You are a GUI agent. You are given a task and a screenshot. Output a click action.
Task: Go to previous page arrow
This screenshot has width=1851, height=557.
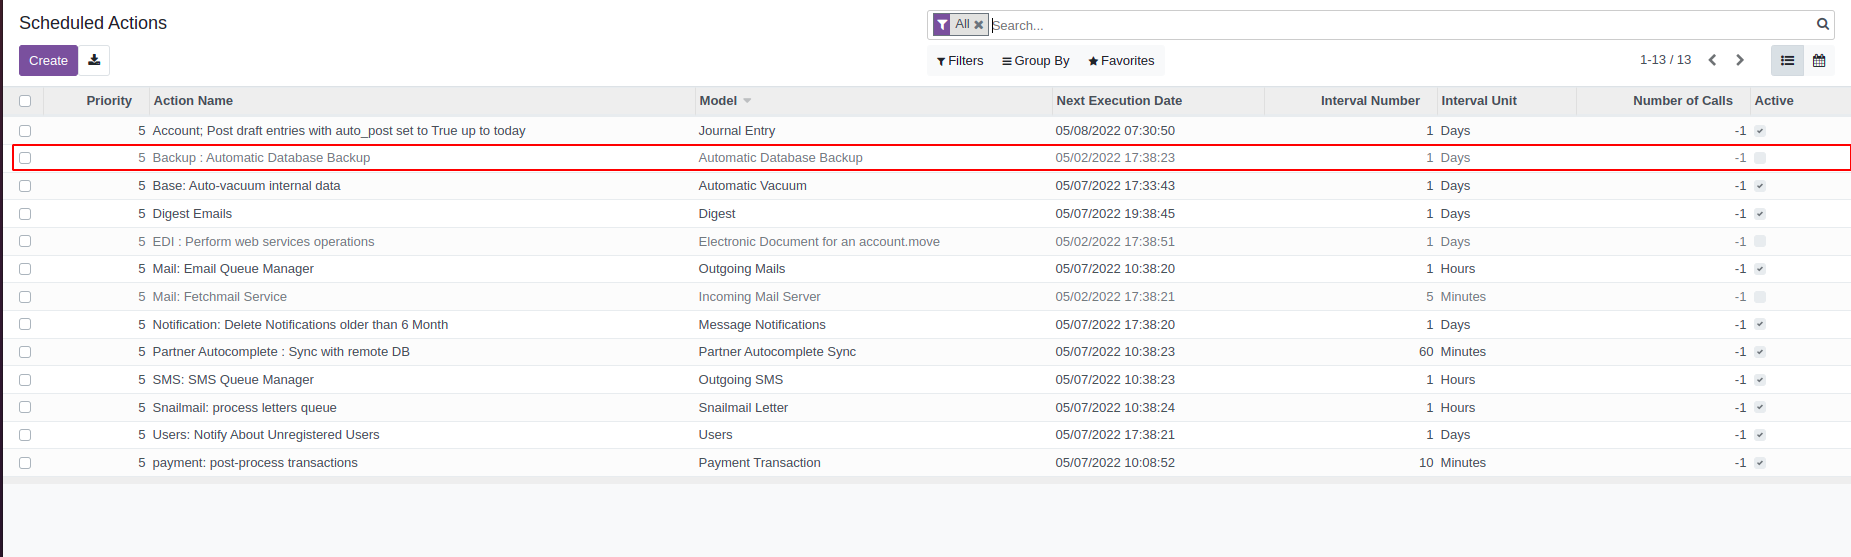coord(1712,60)
